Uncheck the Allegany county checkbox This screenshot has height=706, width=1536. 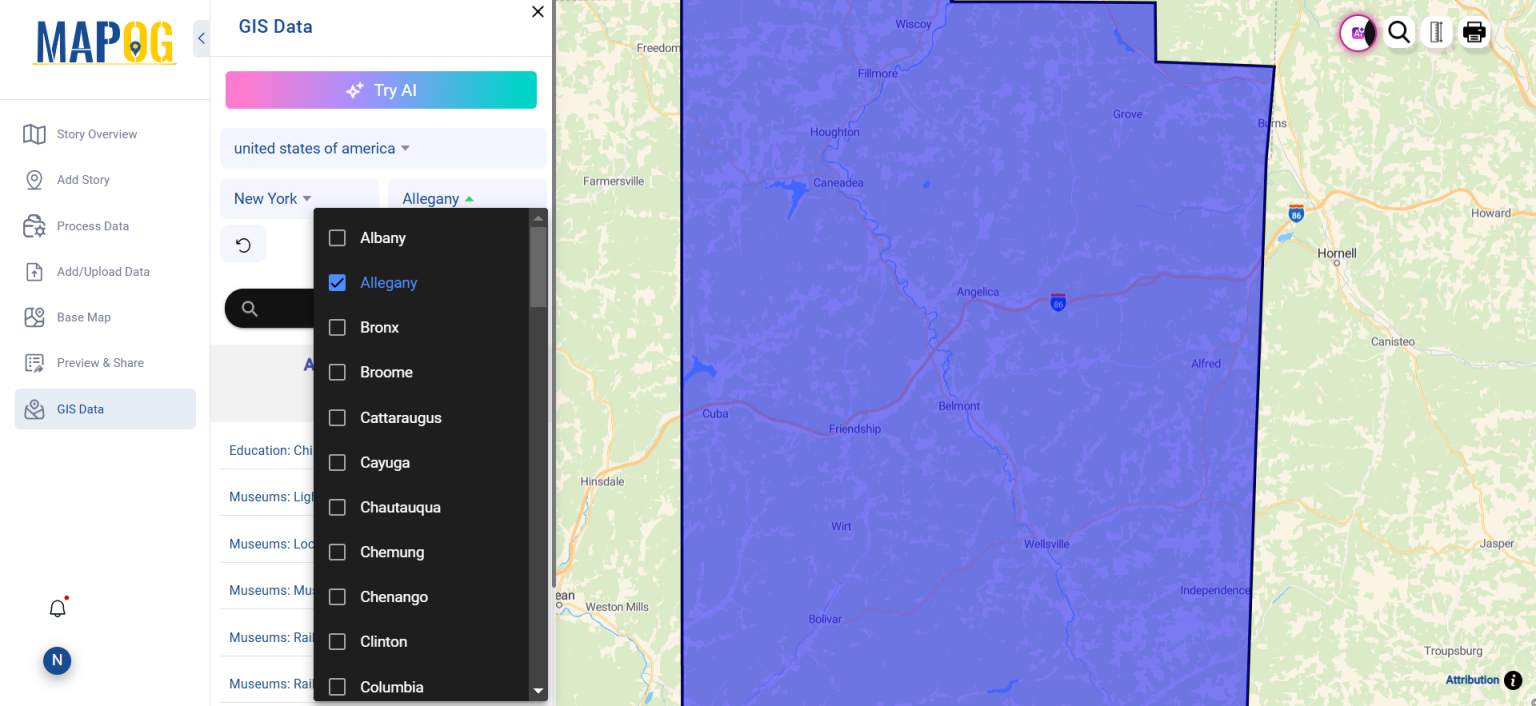[337, 282]
